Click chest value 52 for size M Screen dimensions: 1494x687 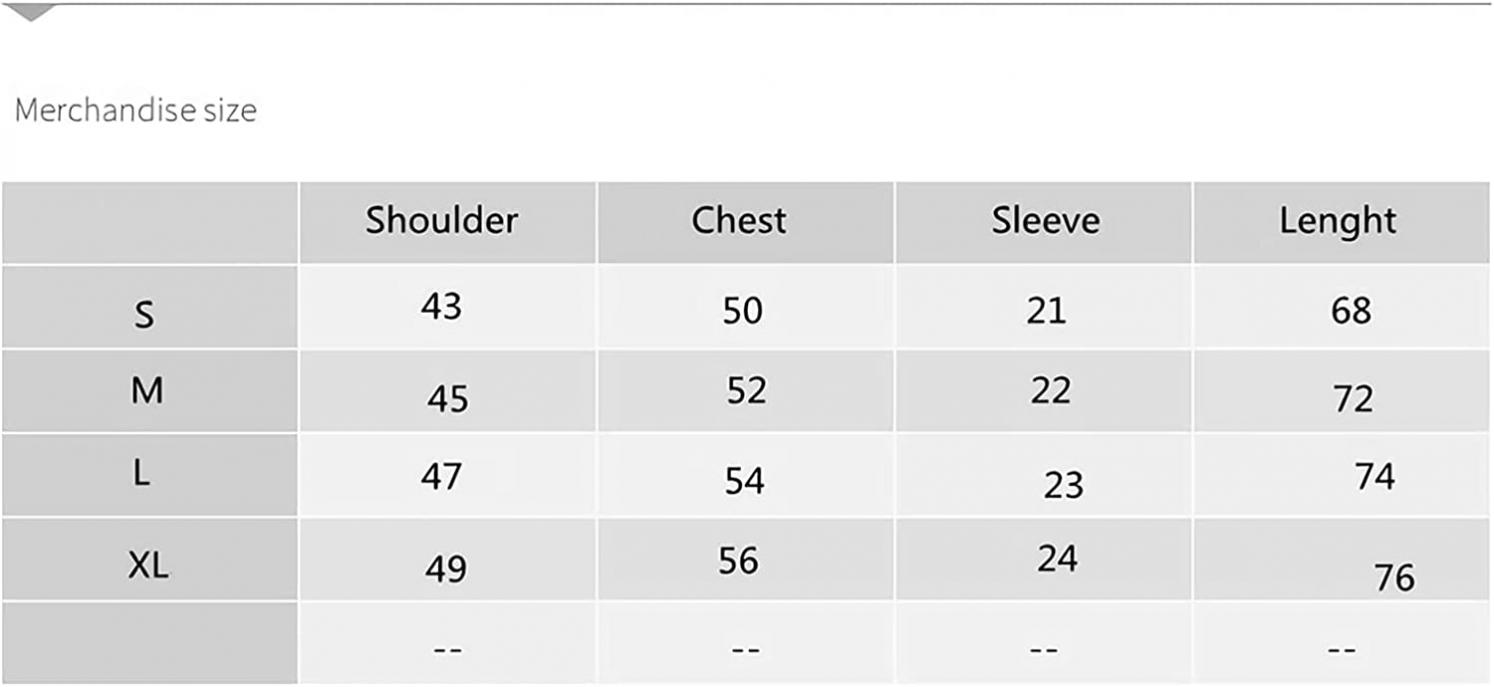[746, 390]
